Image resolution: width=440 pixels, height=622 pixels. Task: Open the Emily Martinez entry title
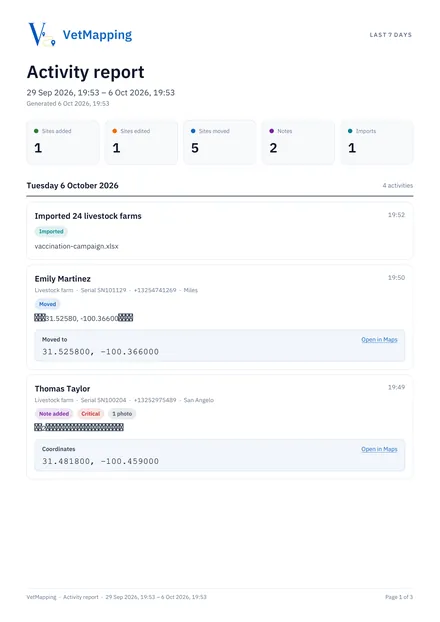click(63, 279)
